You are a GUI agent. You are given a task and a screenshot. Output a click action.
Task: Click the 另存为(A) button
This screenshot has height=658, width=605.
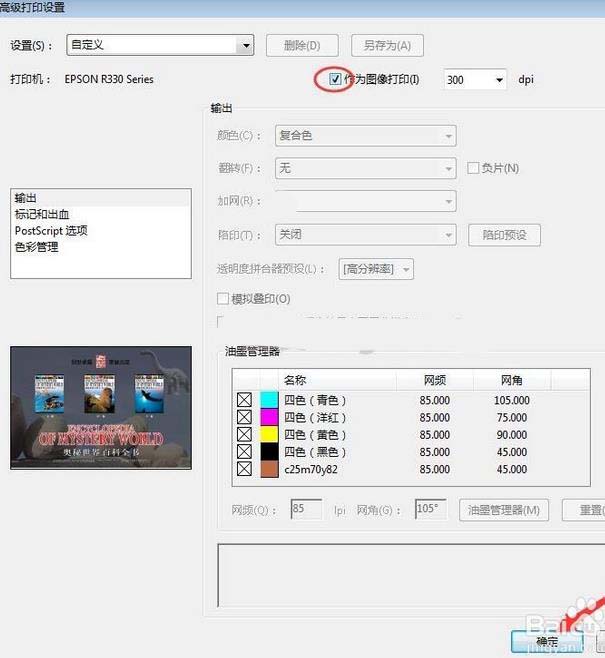387,45
